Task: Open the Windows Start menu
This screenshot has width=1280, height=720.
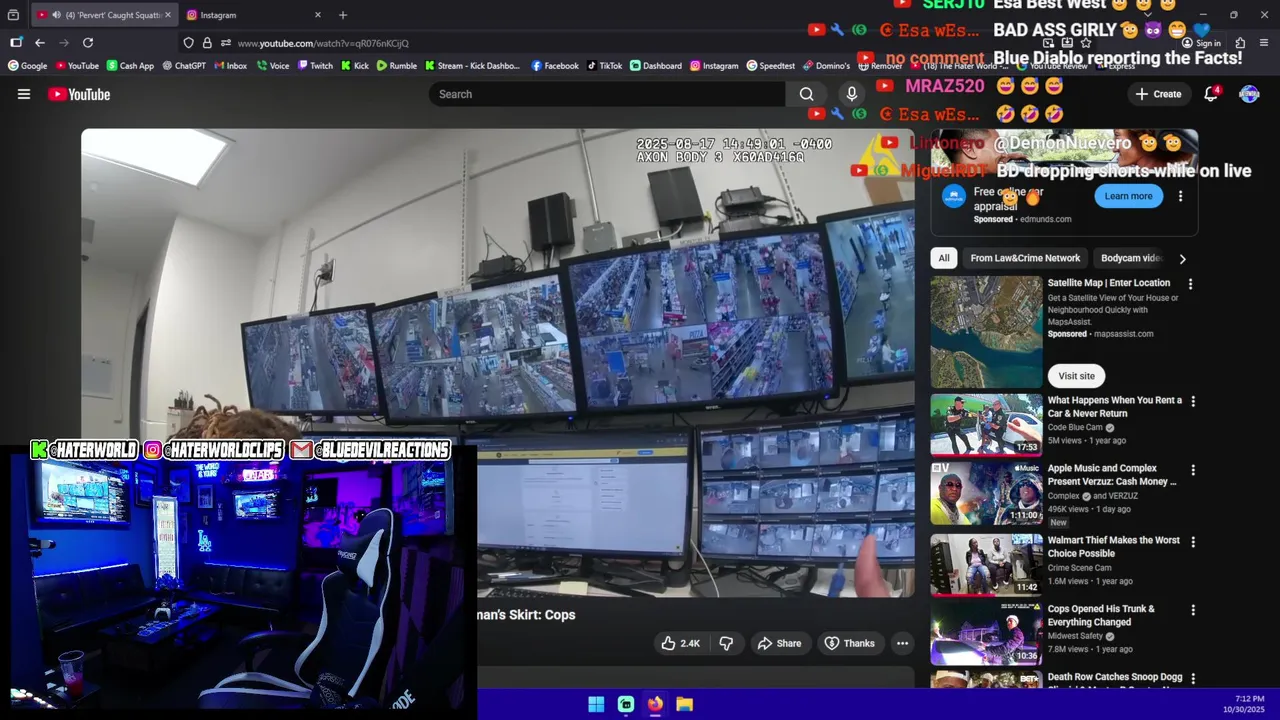Action: point(596,704)
